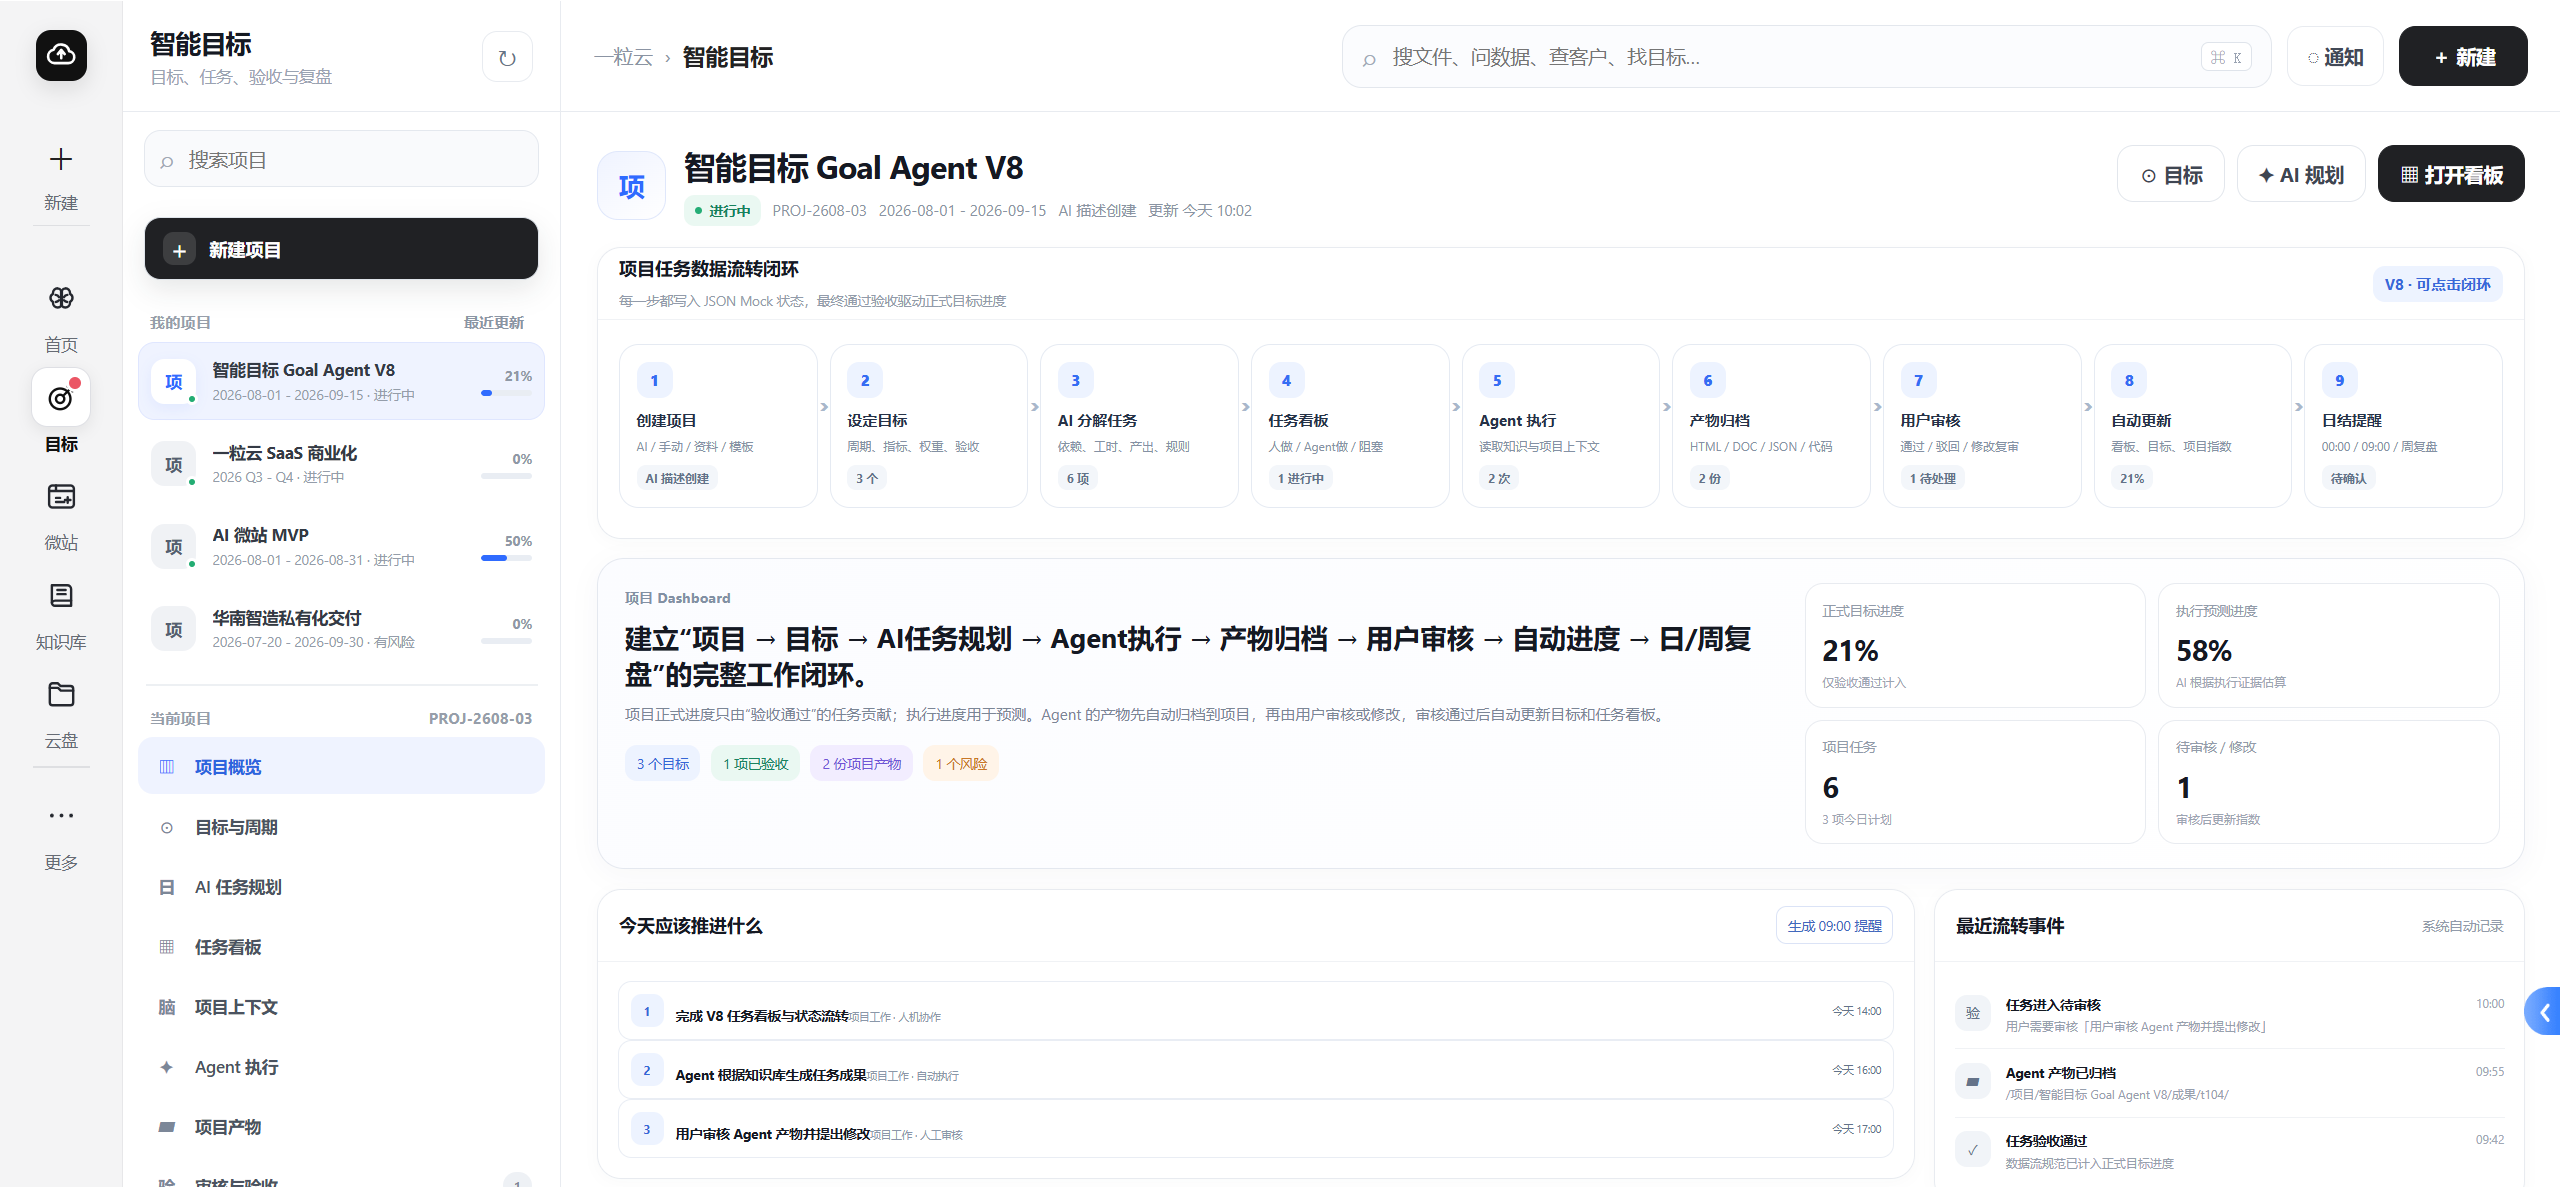This screenshot has height=1187, width=2560.
Task: Open 更多 ellipsis icon
Action: point(61,815)
